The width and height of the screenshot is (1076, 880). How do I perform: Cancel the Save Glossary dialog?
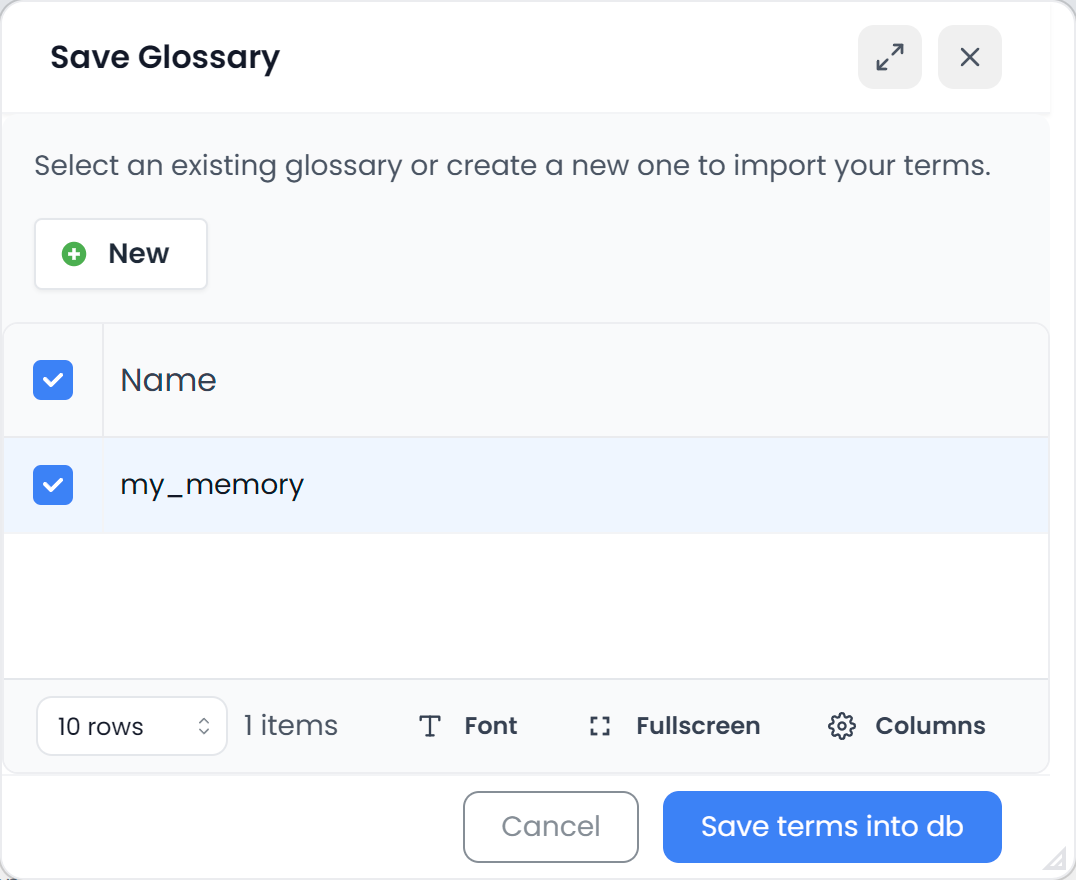[550, 827]
